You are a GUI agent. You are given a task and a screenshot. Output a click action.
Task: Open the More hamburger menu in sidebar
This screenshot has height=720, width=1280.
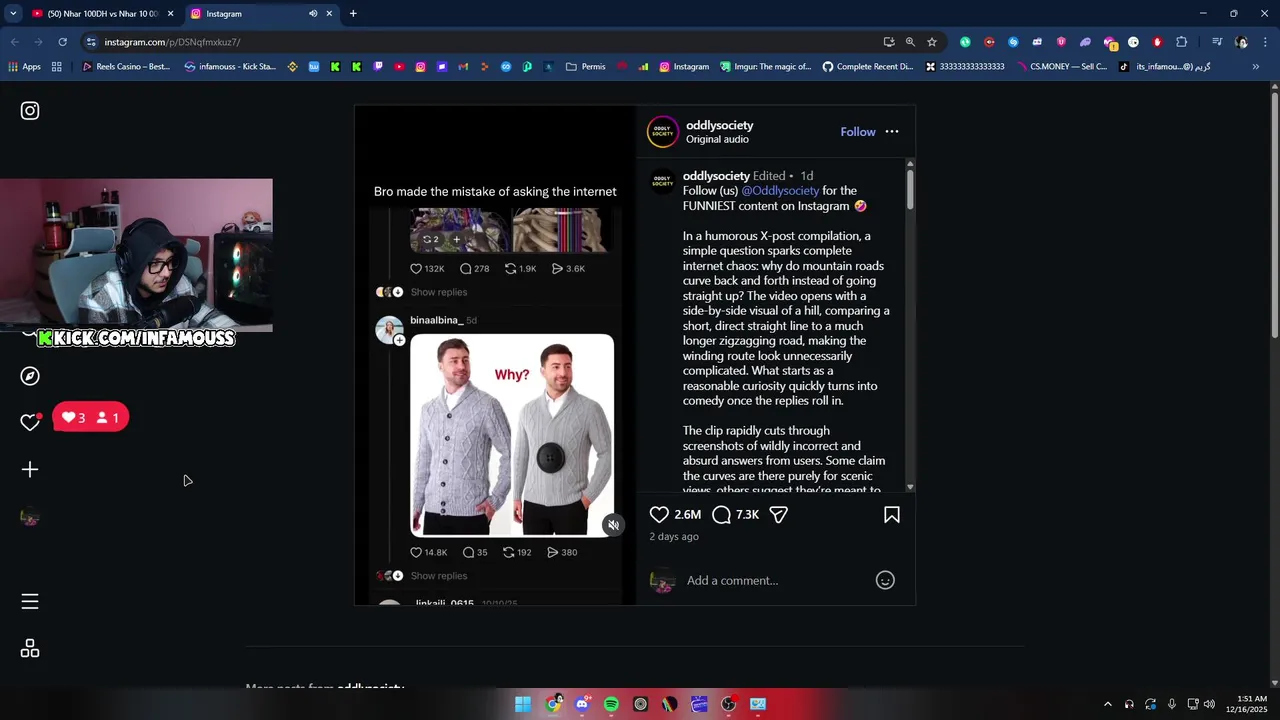pos(30,601)
